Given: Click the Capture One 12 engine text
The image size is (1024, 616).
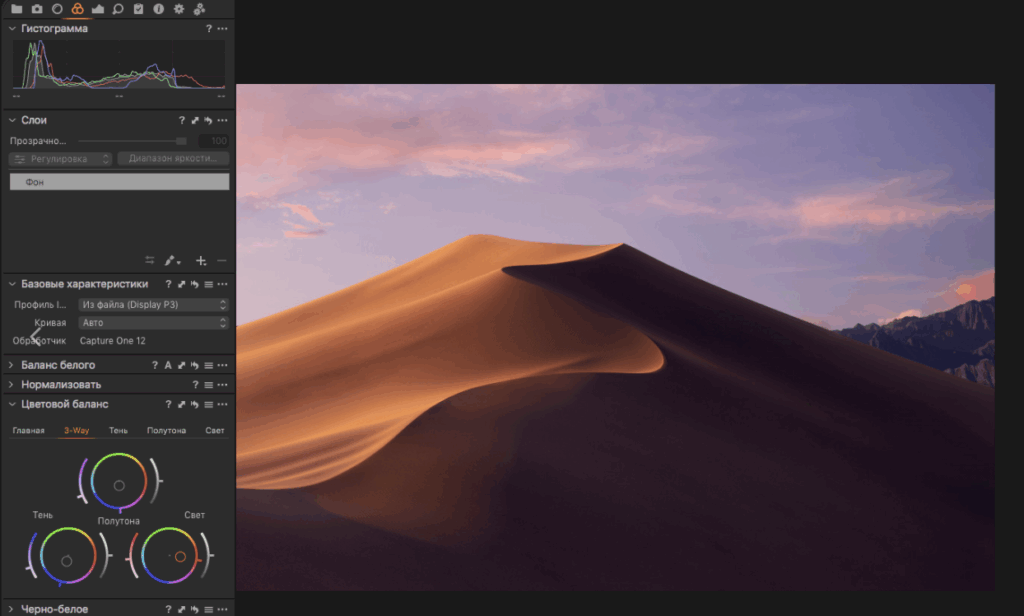Looking at the screenshot, I should 112,341.
